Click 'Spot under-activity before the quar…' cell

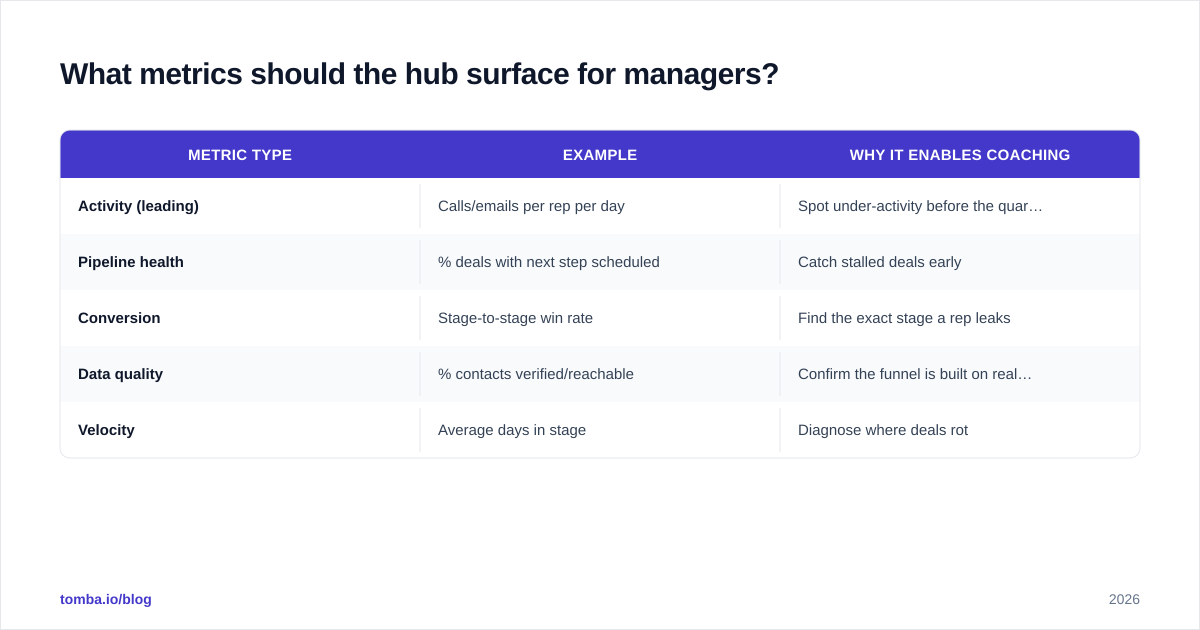point(960,206)
